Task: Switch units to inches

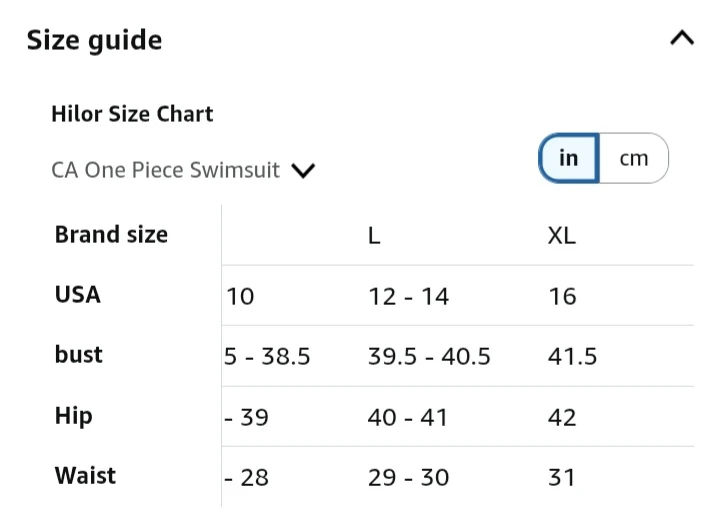Action: click(x=569, y=158)
